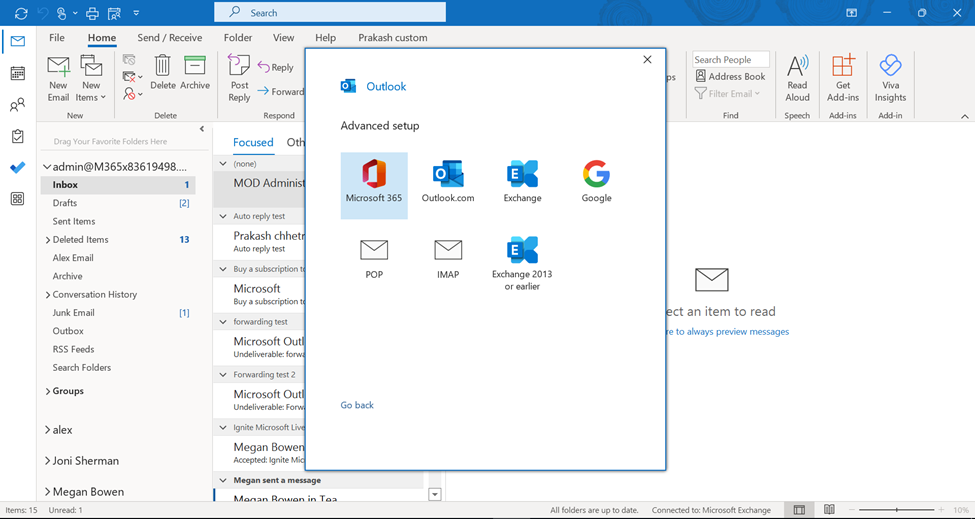Click Go back in Advanced setup
This screenshot has width=975, height=519.
pos(357,405)
